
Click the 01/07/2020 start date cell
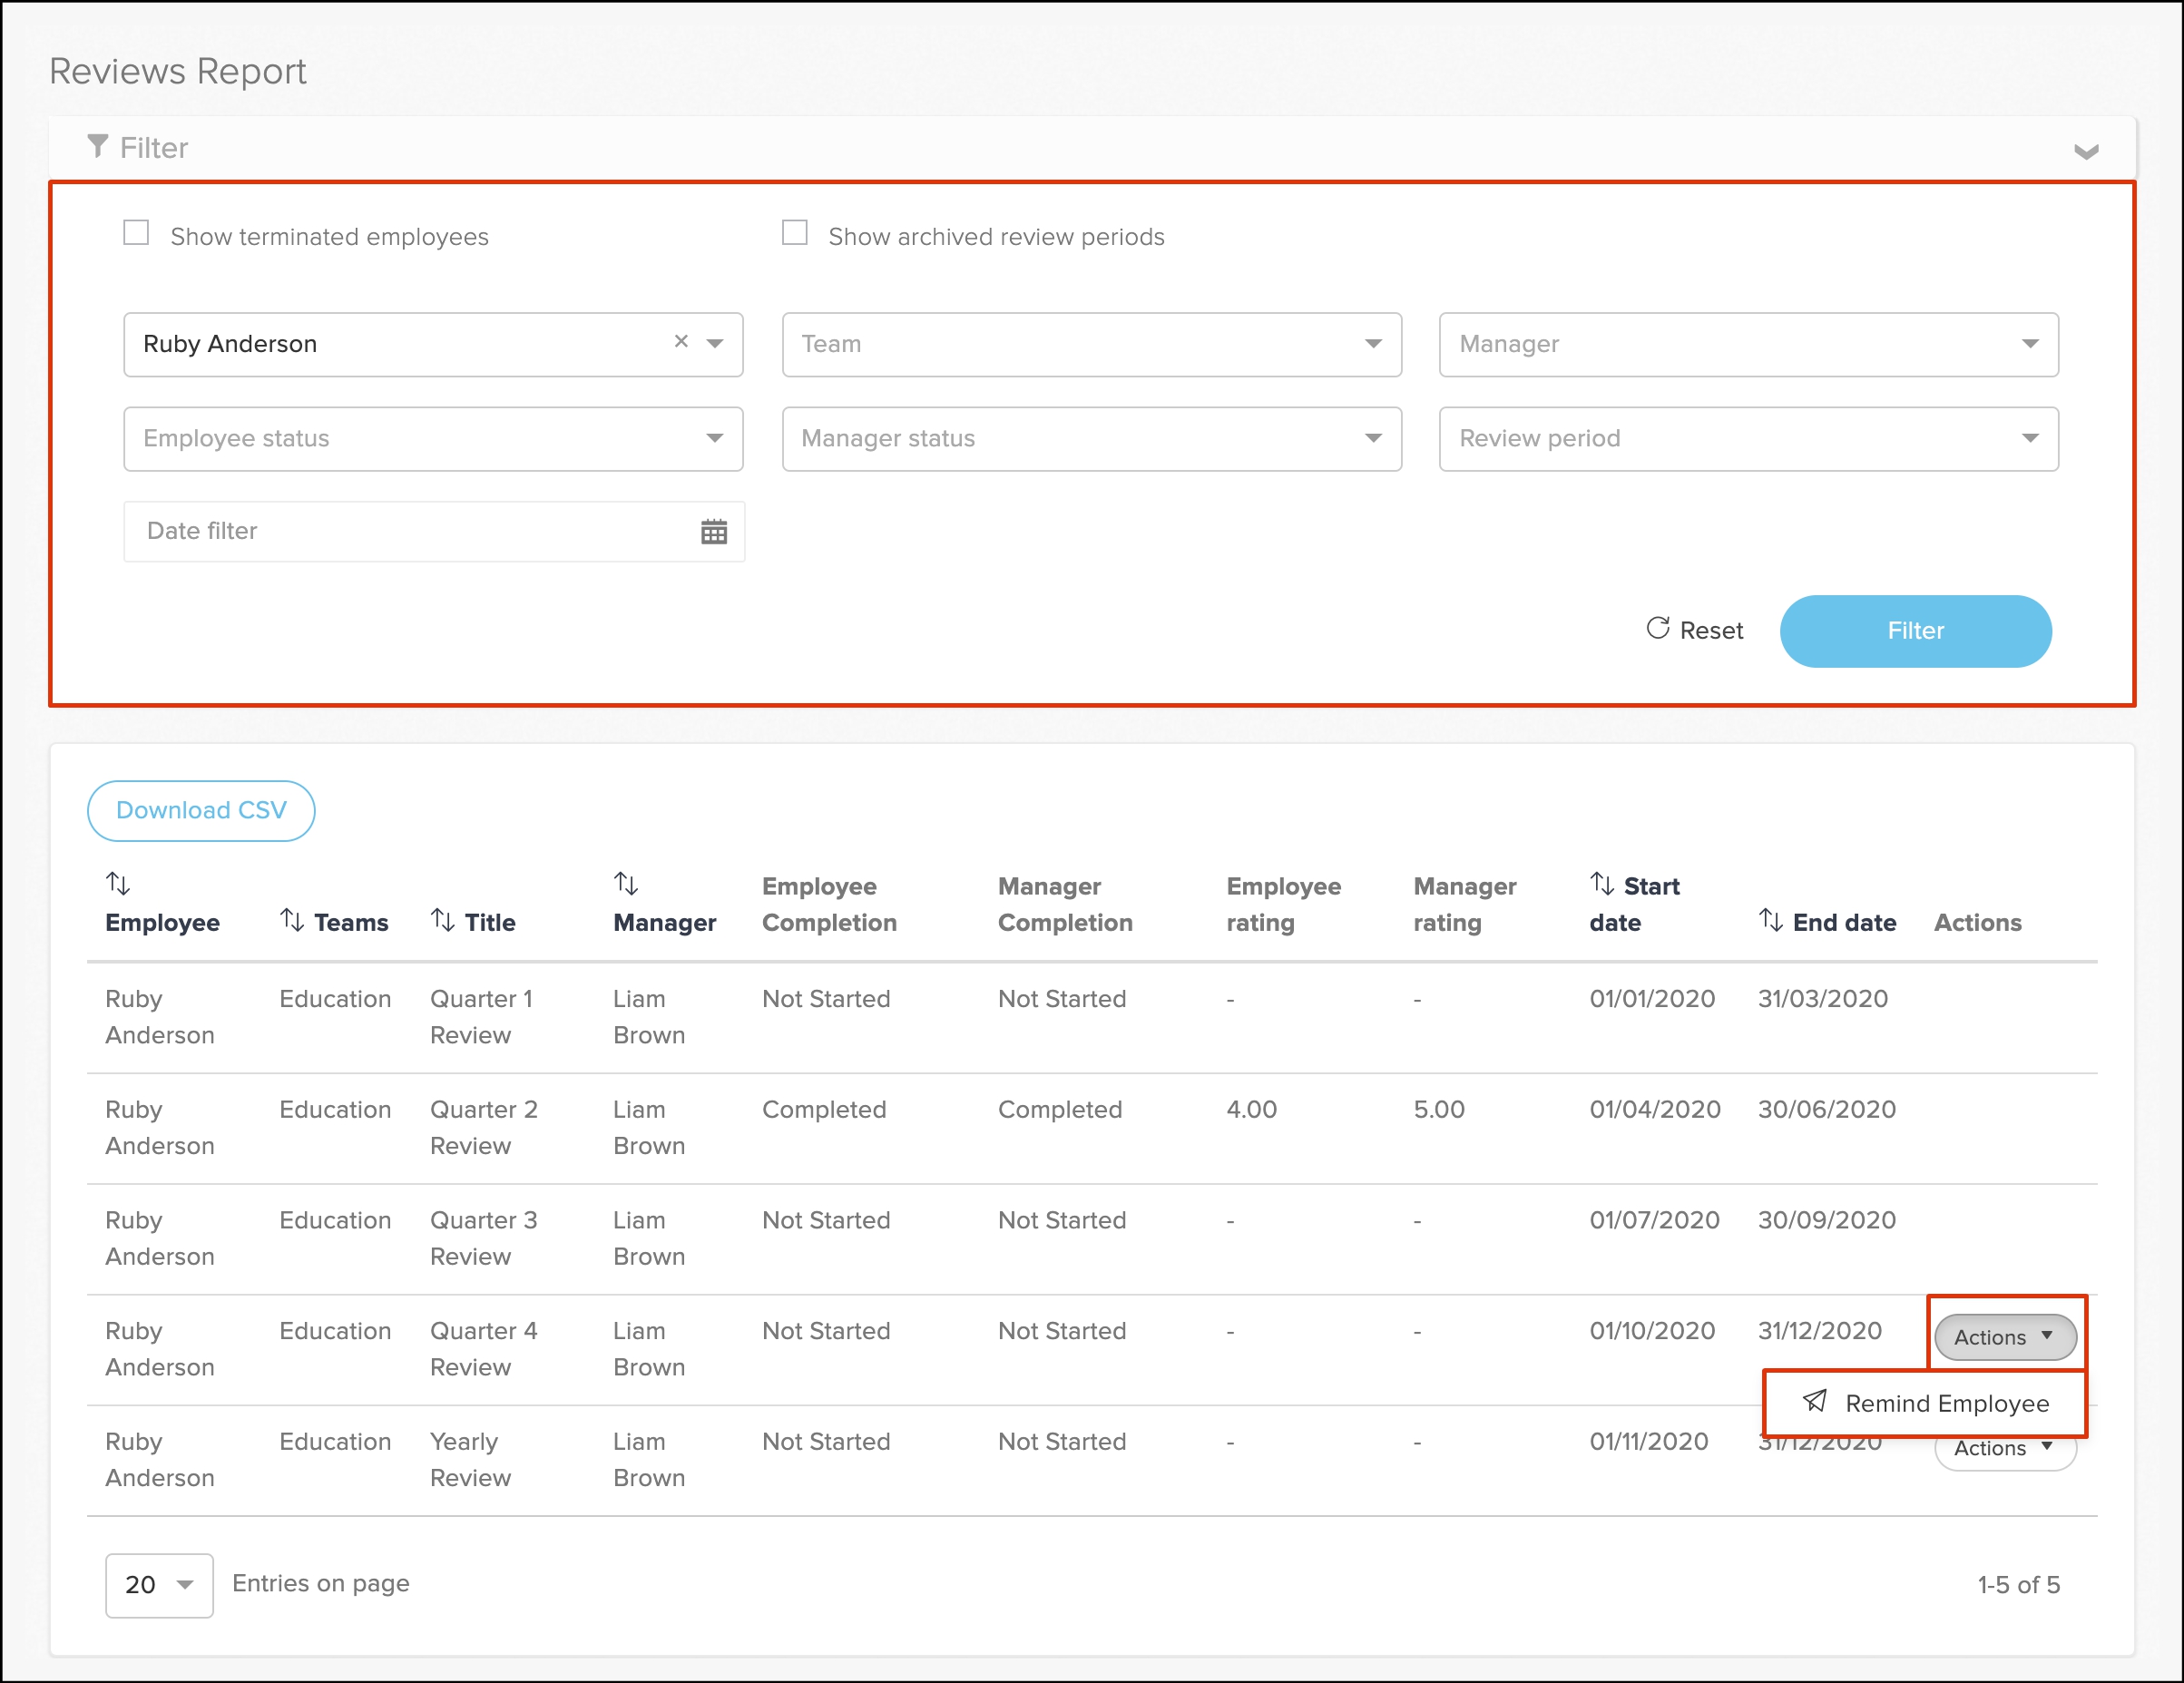pyautogui.click(x=1655, y=1220)
